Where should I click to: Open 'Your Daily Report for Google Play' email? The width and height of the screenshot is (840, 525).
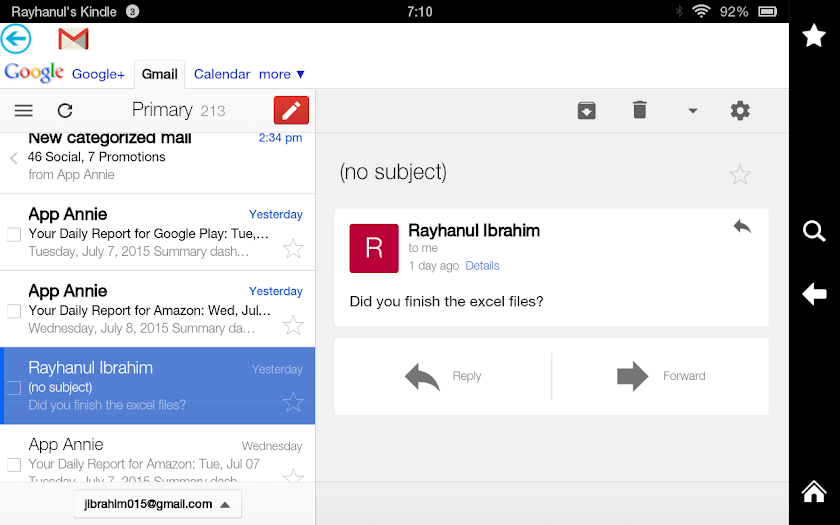[x=158, y=232]
